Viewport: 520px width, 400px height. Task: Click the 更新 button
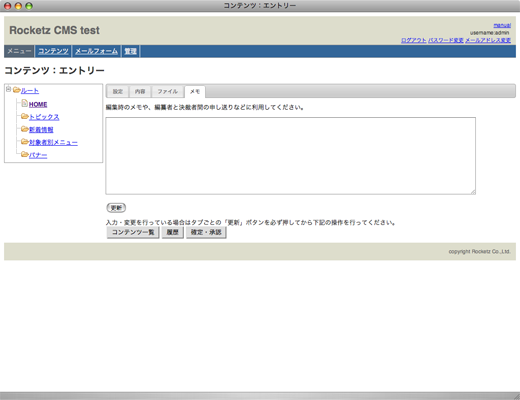point(116,208)
